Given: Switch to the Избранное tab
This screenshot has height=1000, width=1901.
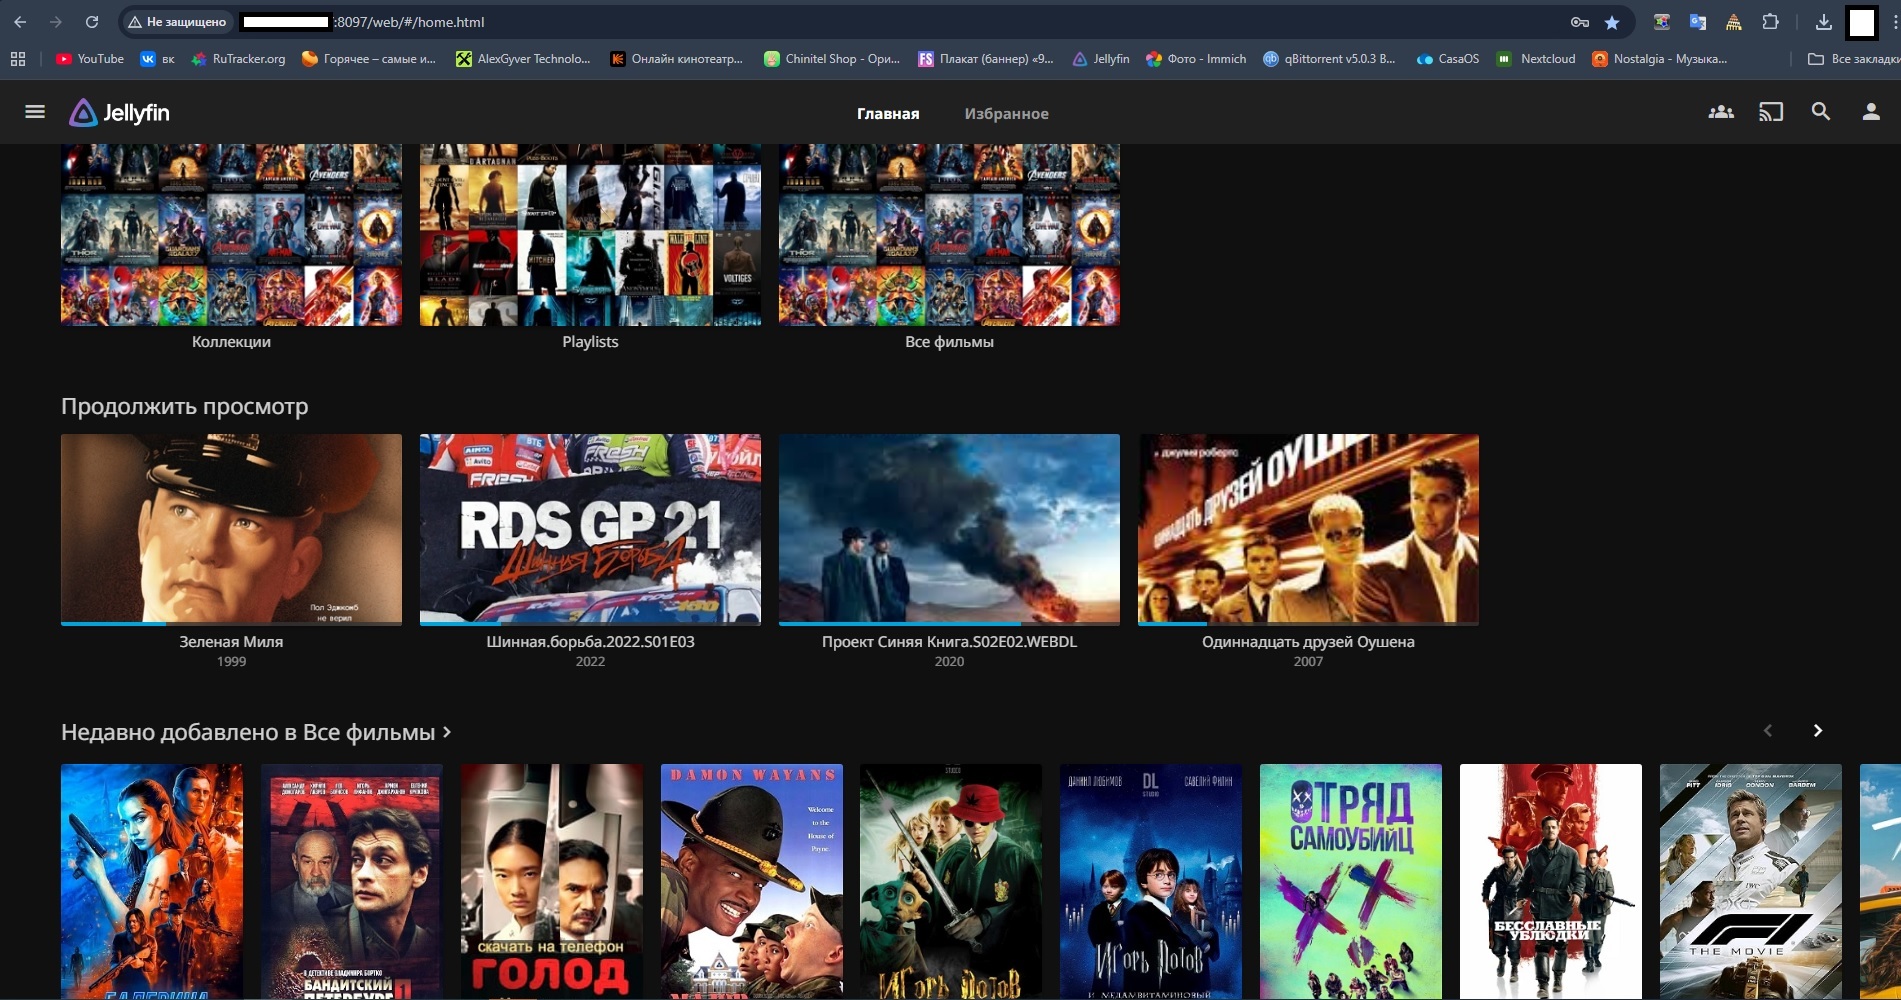Looking at the screenshot, I should point(1006,113).
